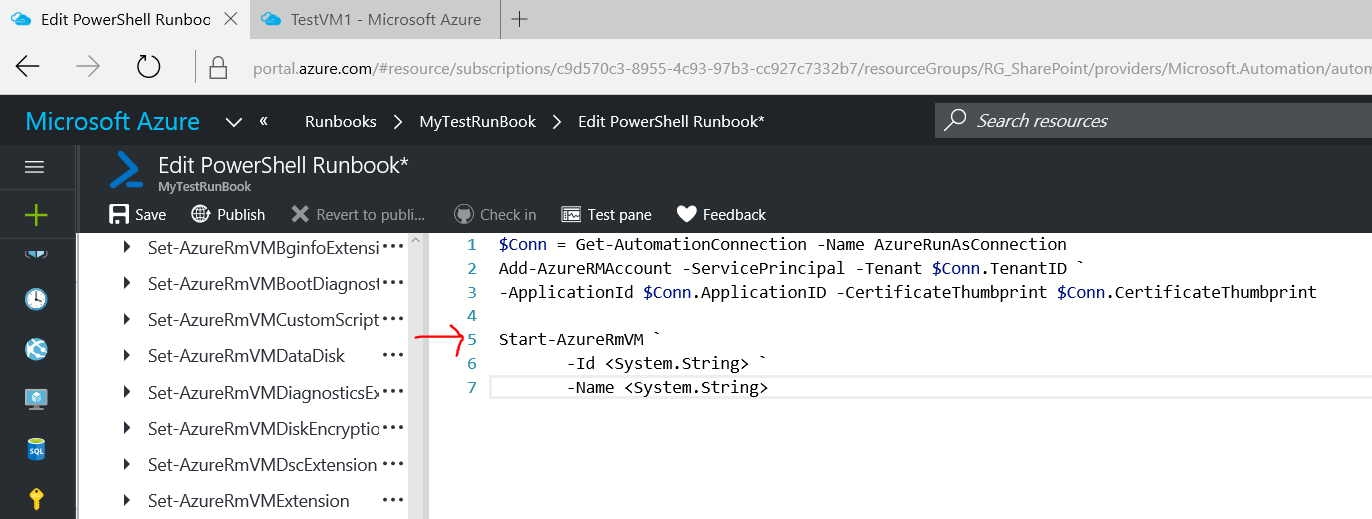Open ellipsis menu for Set-AzureRmVMDiagnosticsExtension
This screenshot has width=1372, height=519.
(393, 392)
